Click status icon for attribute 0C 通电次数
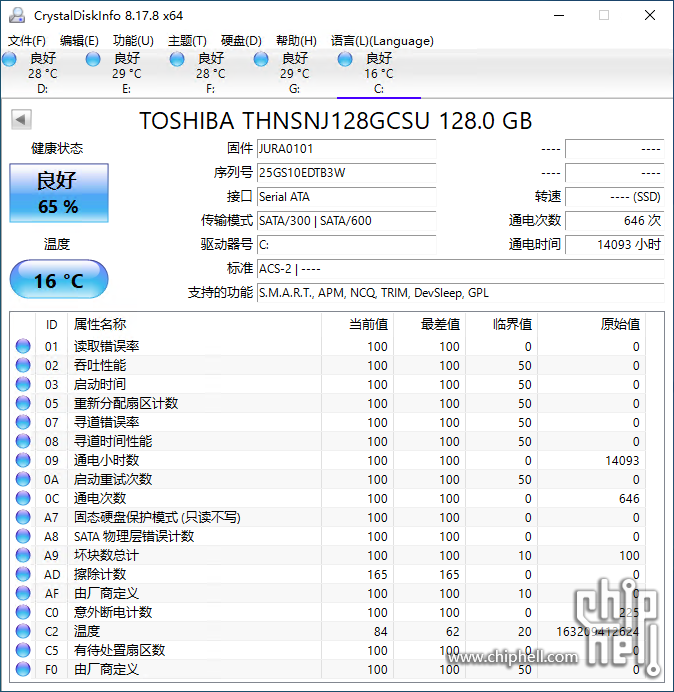The height and width of the screenshot is (692, 674). point(23,498)
